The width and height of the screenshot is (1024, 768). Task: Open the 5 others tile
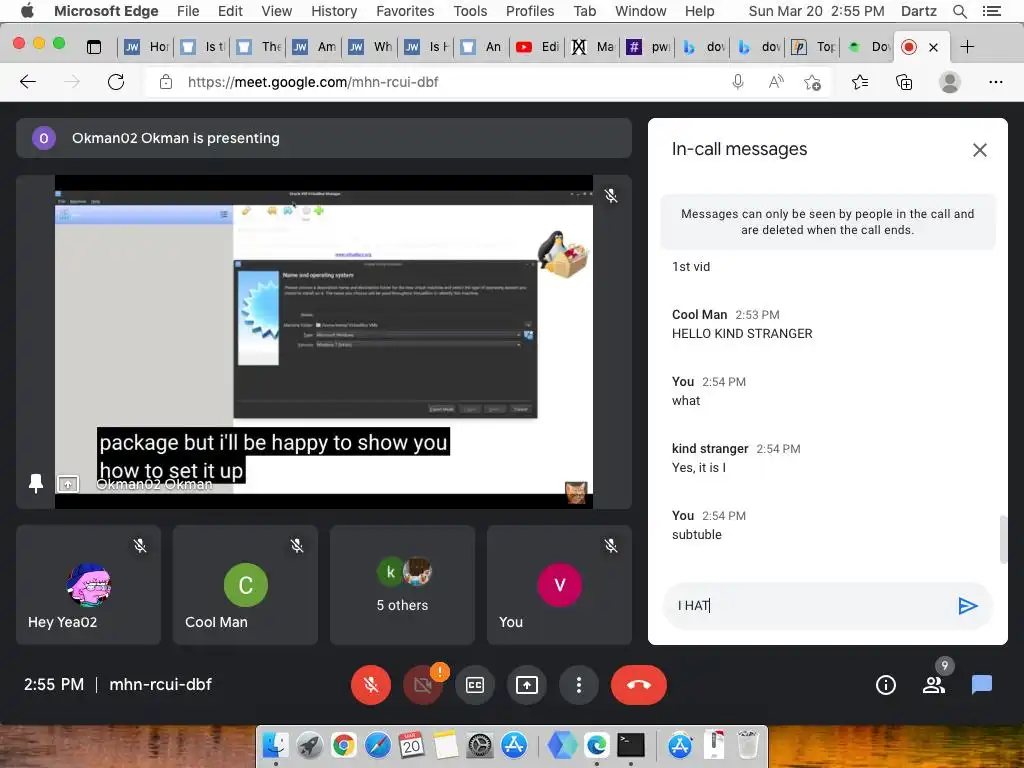(402, 584)
